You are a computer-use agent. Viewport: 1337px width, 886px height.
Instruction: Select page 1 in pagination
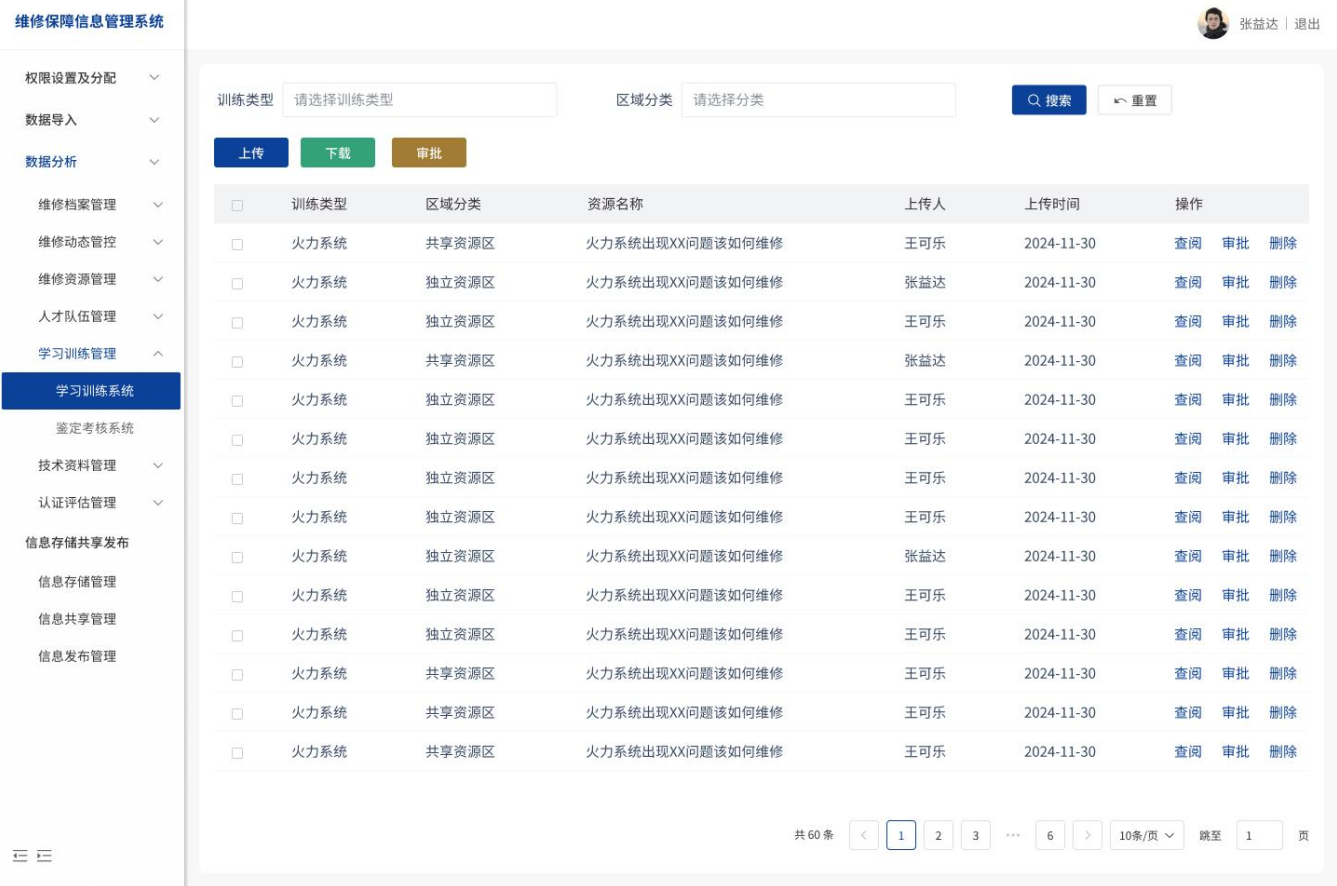click(901, 835)
